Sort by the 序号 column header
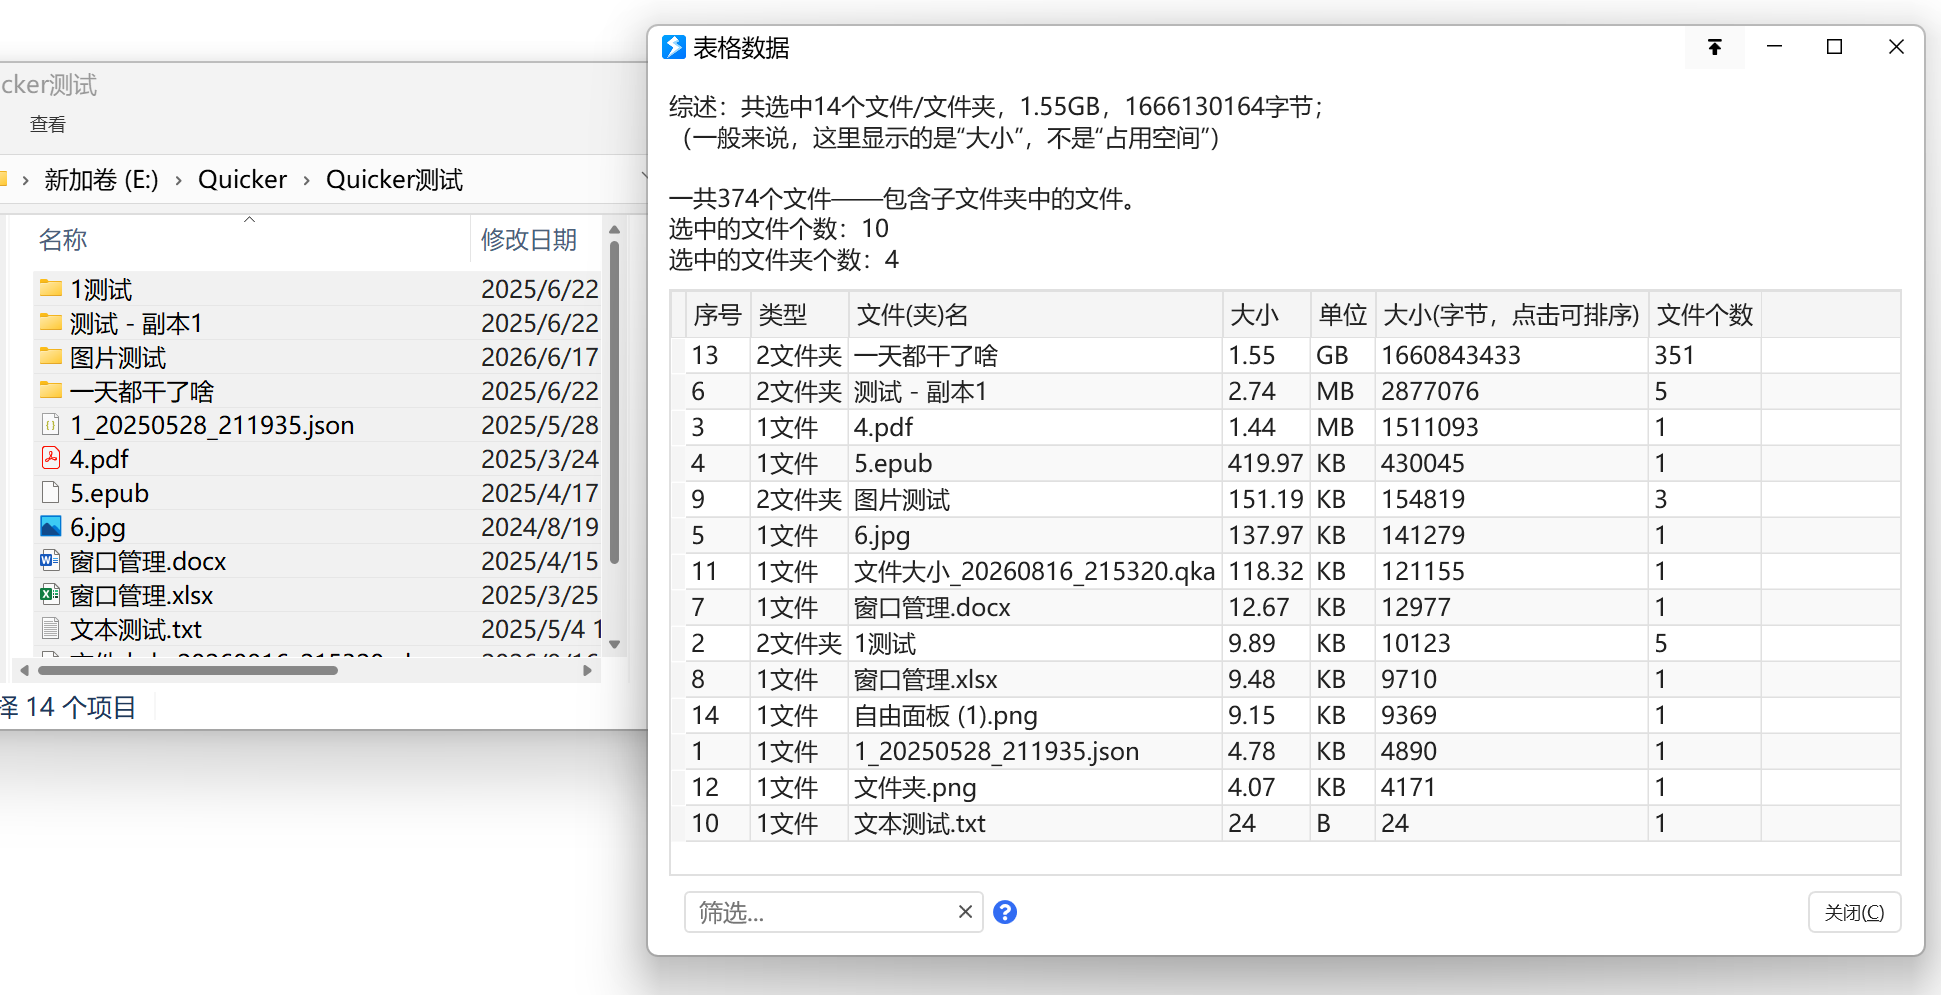The image size is (1941, 995). pyautogui.click(x=718, y=315)
